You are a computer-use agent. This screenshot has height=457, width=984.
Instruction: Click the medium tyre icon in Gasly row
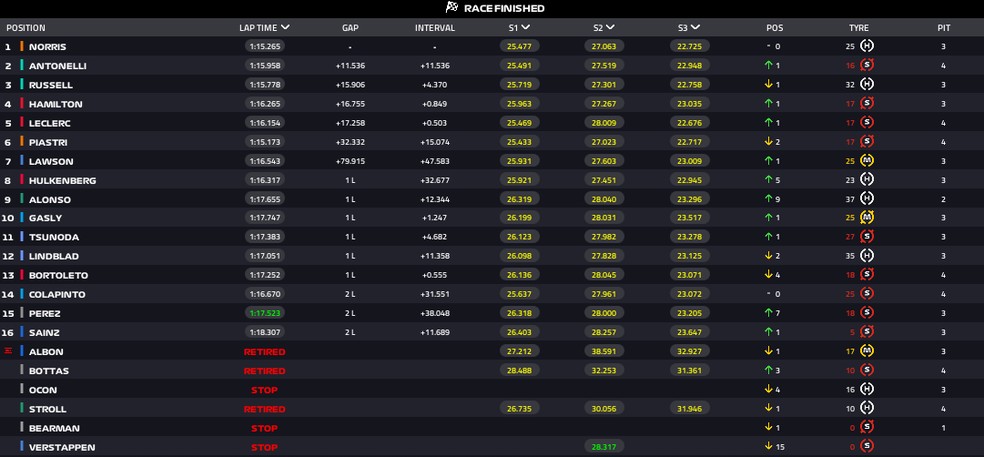[867, 217]
